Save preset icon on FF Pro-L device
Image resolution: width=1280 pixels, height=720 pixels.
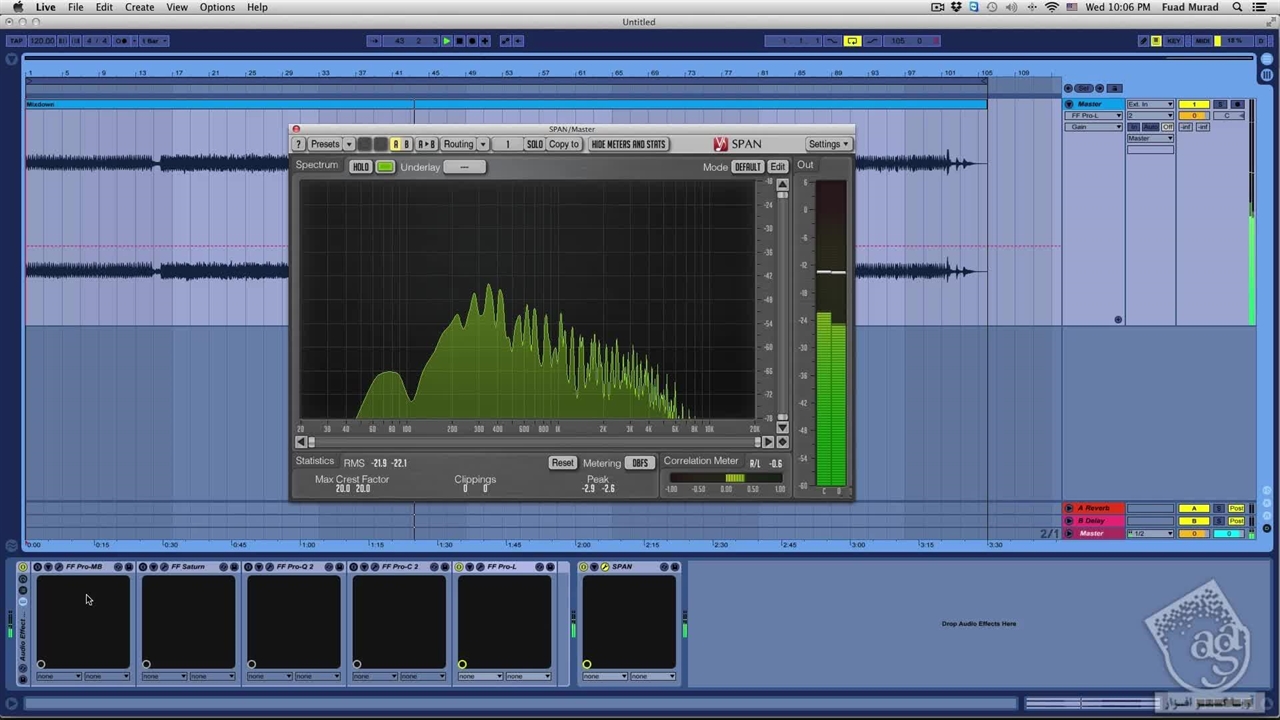pos(550,567)
